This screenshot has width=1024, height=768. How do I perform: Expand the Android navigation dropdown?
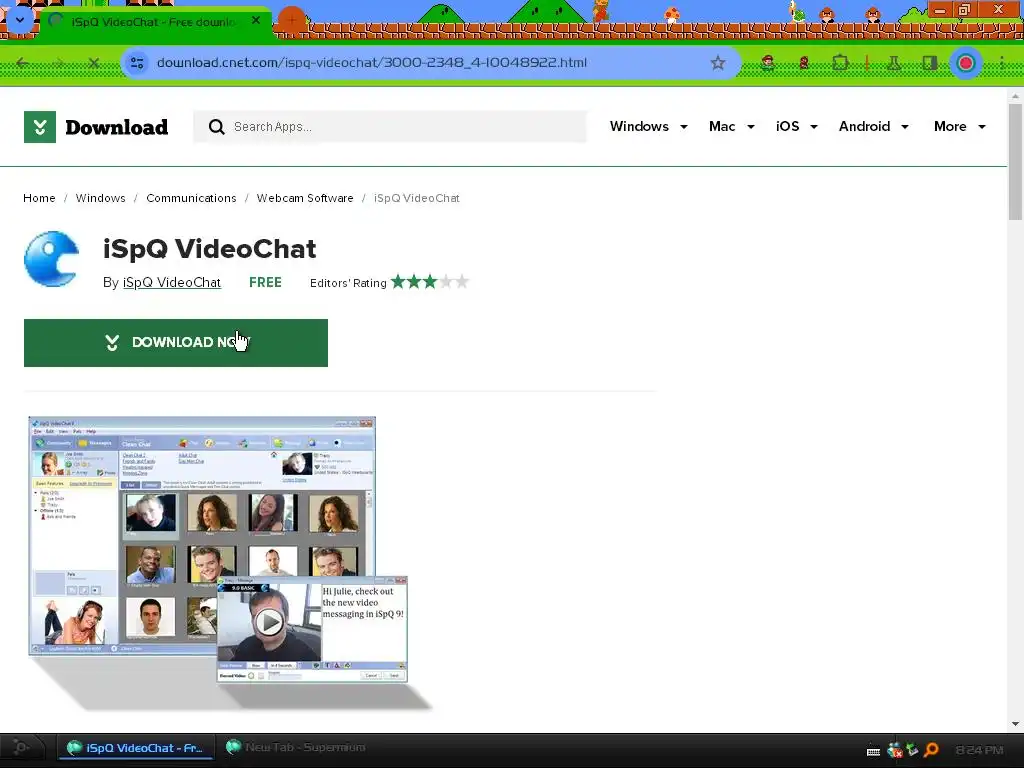[874, 127]
